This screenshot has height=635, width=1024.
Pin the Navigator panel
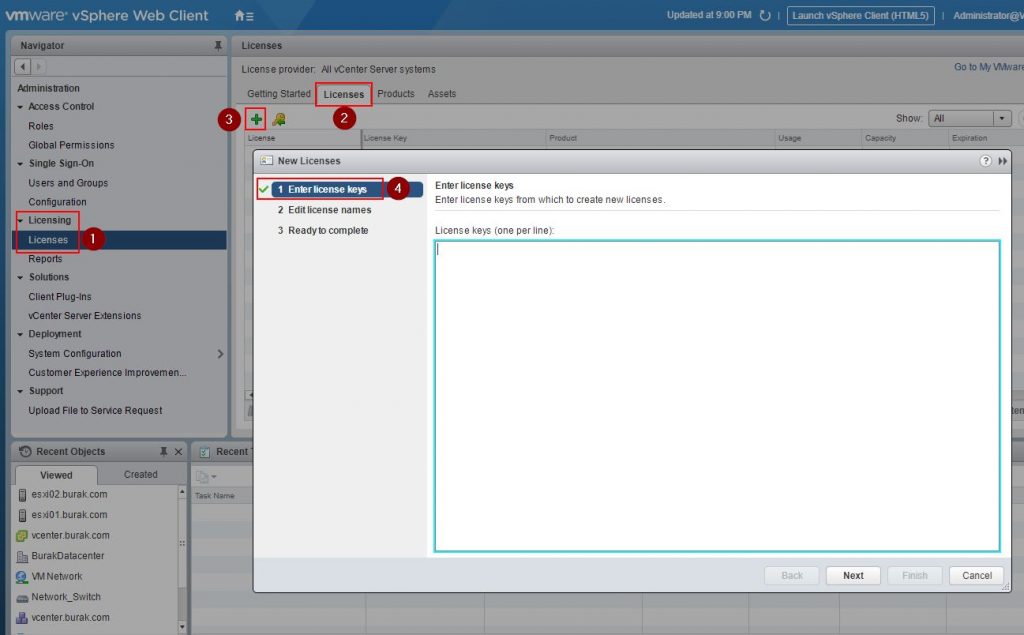tap(218, 46)
